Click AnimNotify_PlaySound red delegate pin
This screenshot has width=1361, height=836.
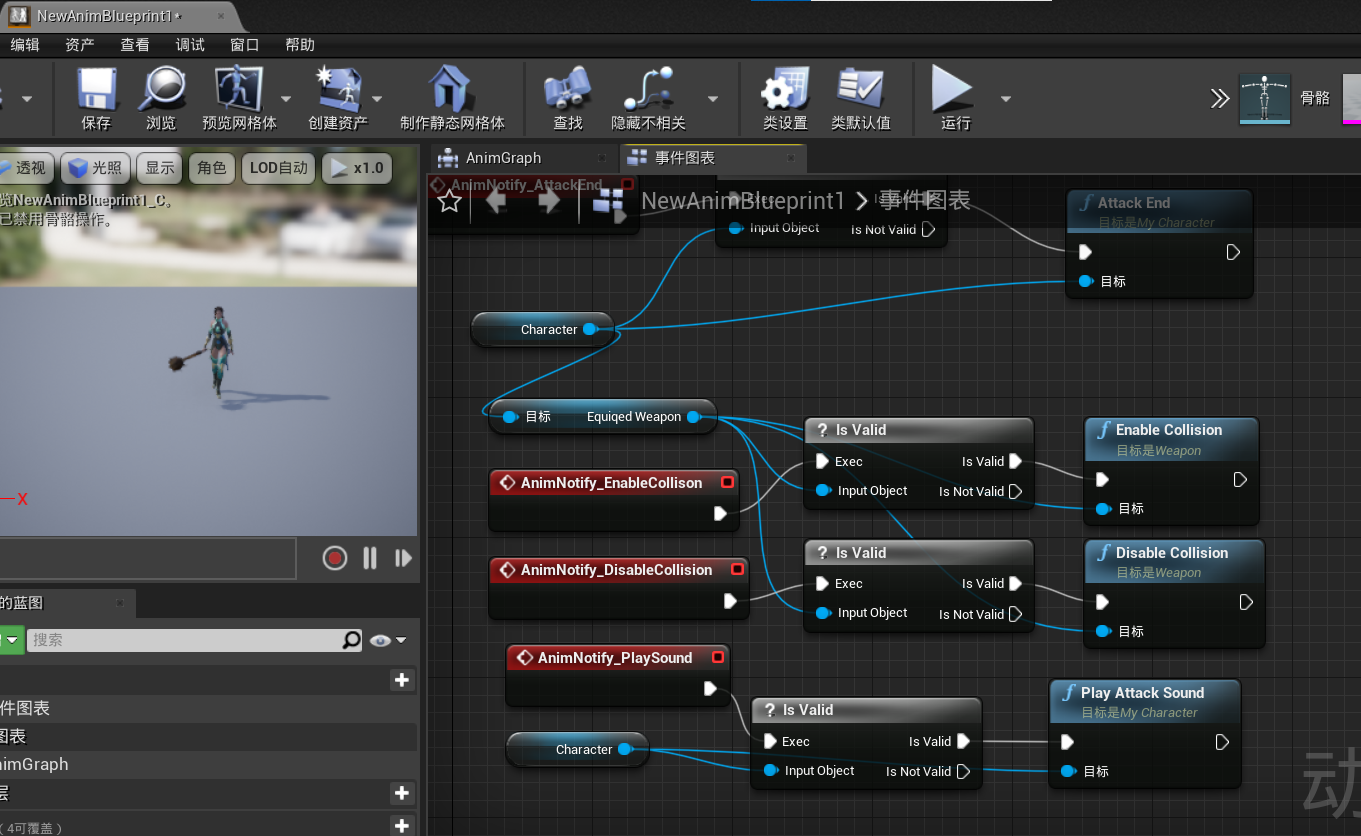tap(717, 658)
